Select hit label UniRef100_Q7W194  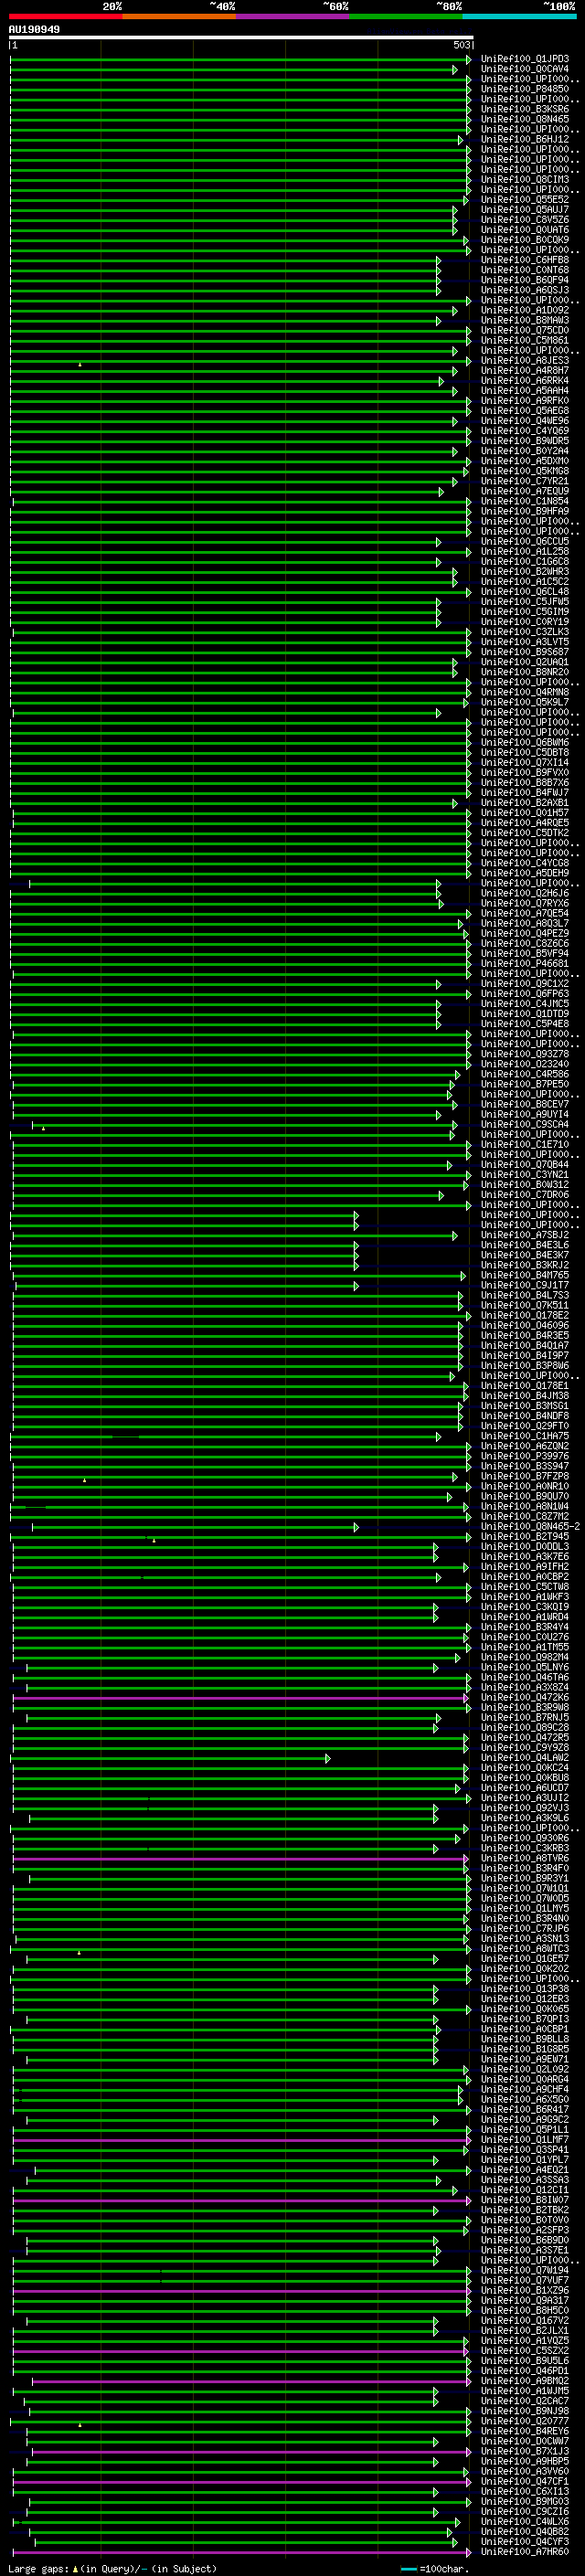525,2270
